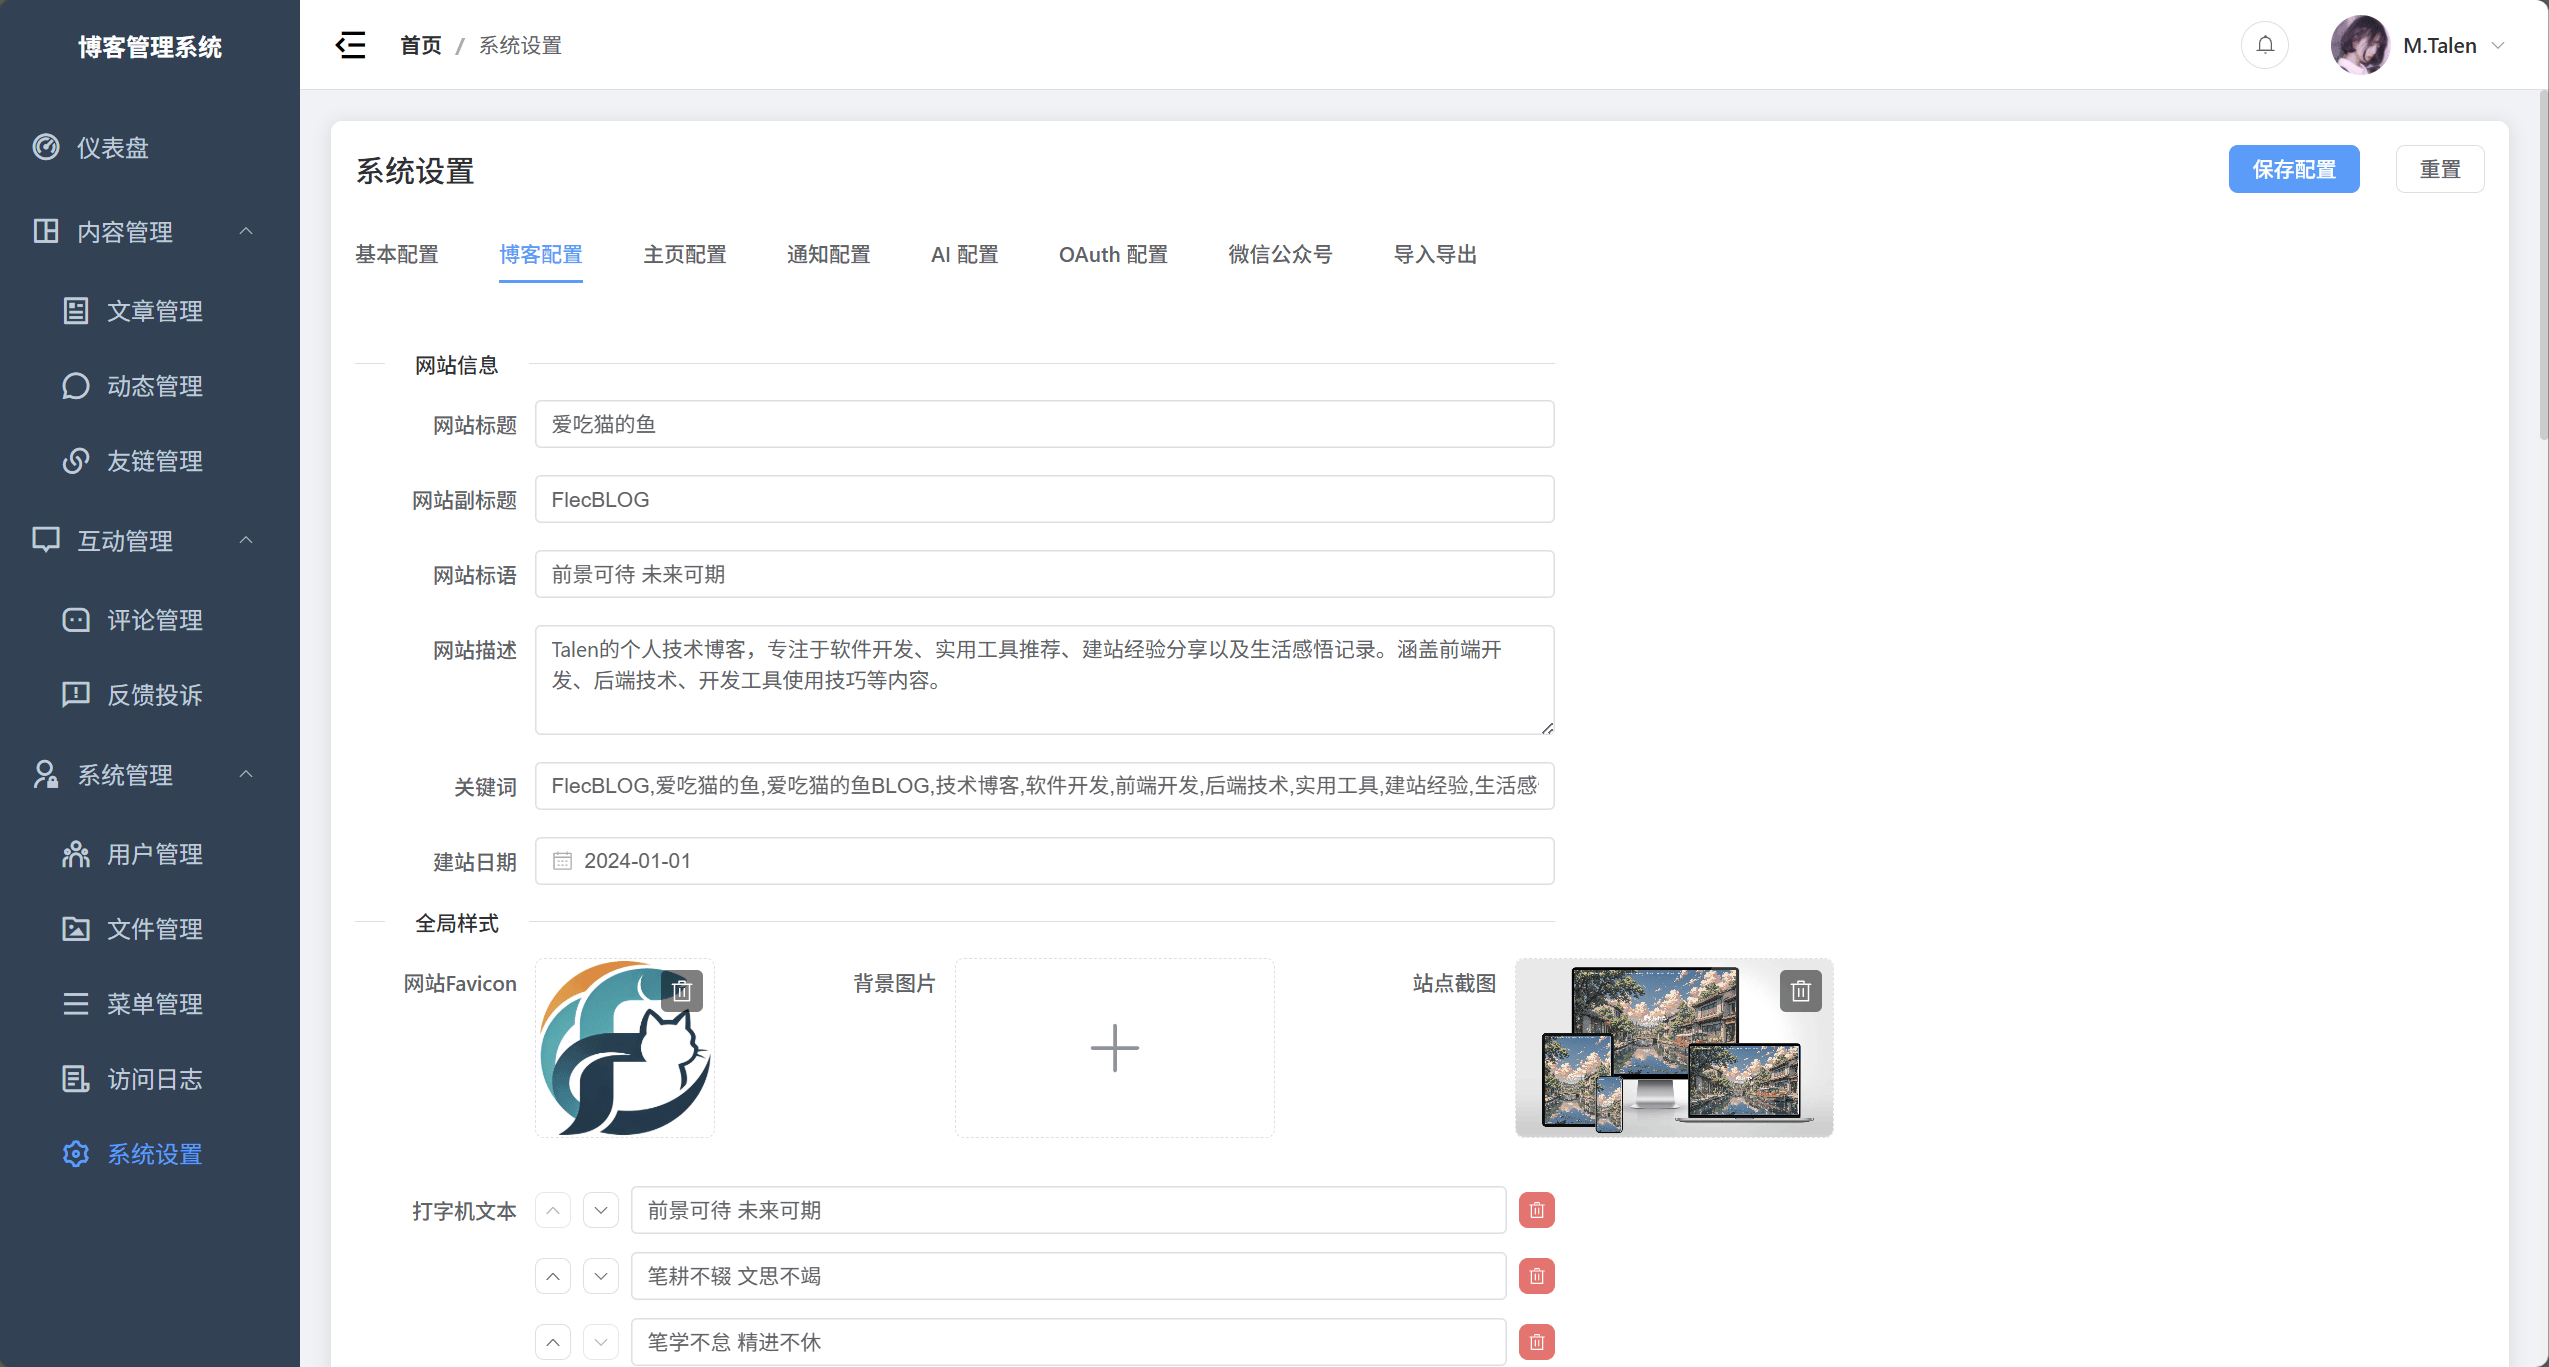This screenshot has height=1367, width=2549.
Task: Open 文件管理 file management
Action: [155, 928]
